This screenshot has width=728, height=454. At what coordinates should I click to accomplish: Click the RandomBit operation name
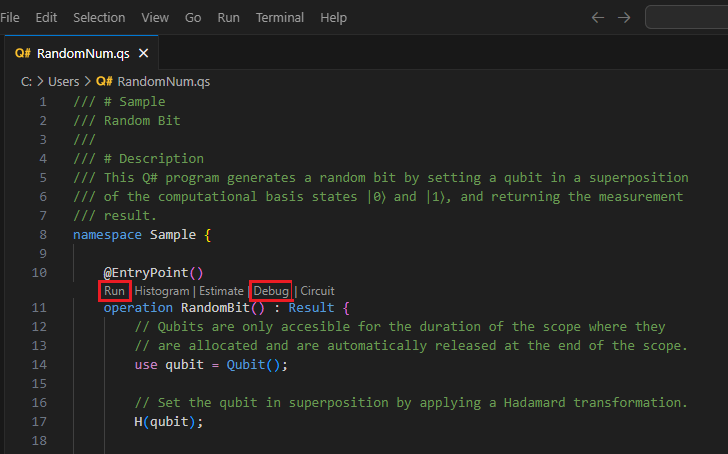[x=215, y=307]
